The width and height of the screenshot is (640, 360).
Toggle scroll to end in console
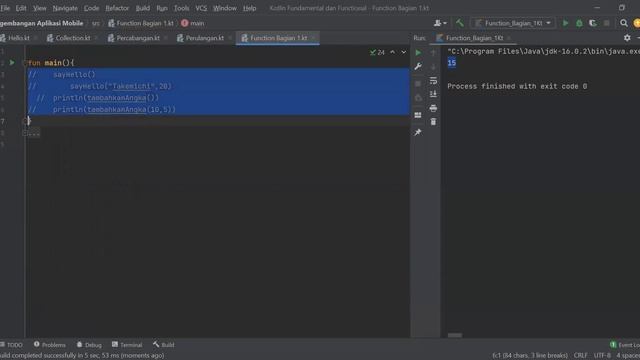point(433,94)
